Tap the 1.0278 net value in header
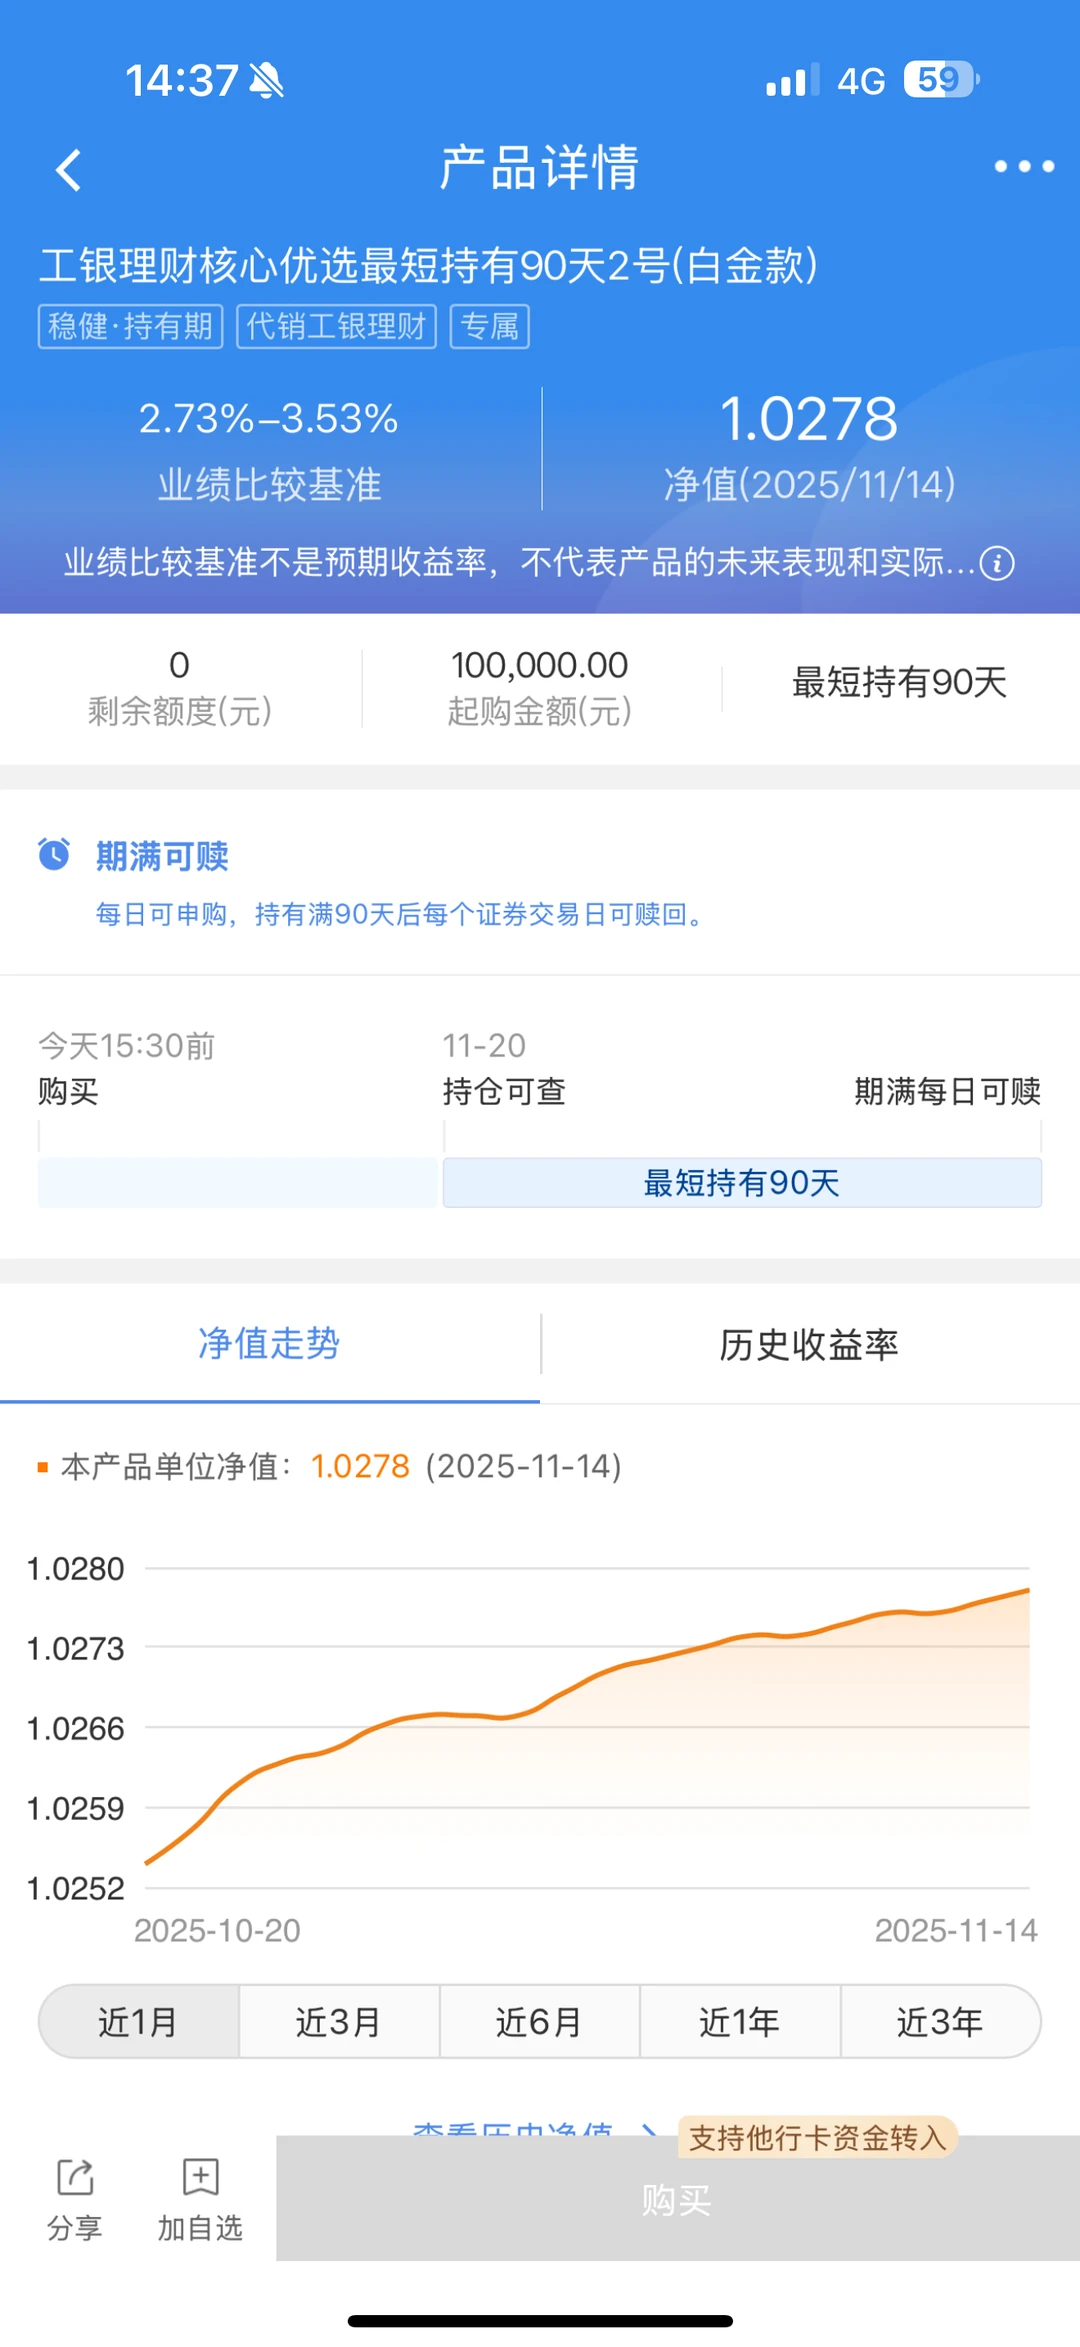Screen dimensions: 1080x2347 point(809,418)
